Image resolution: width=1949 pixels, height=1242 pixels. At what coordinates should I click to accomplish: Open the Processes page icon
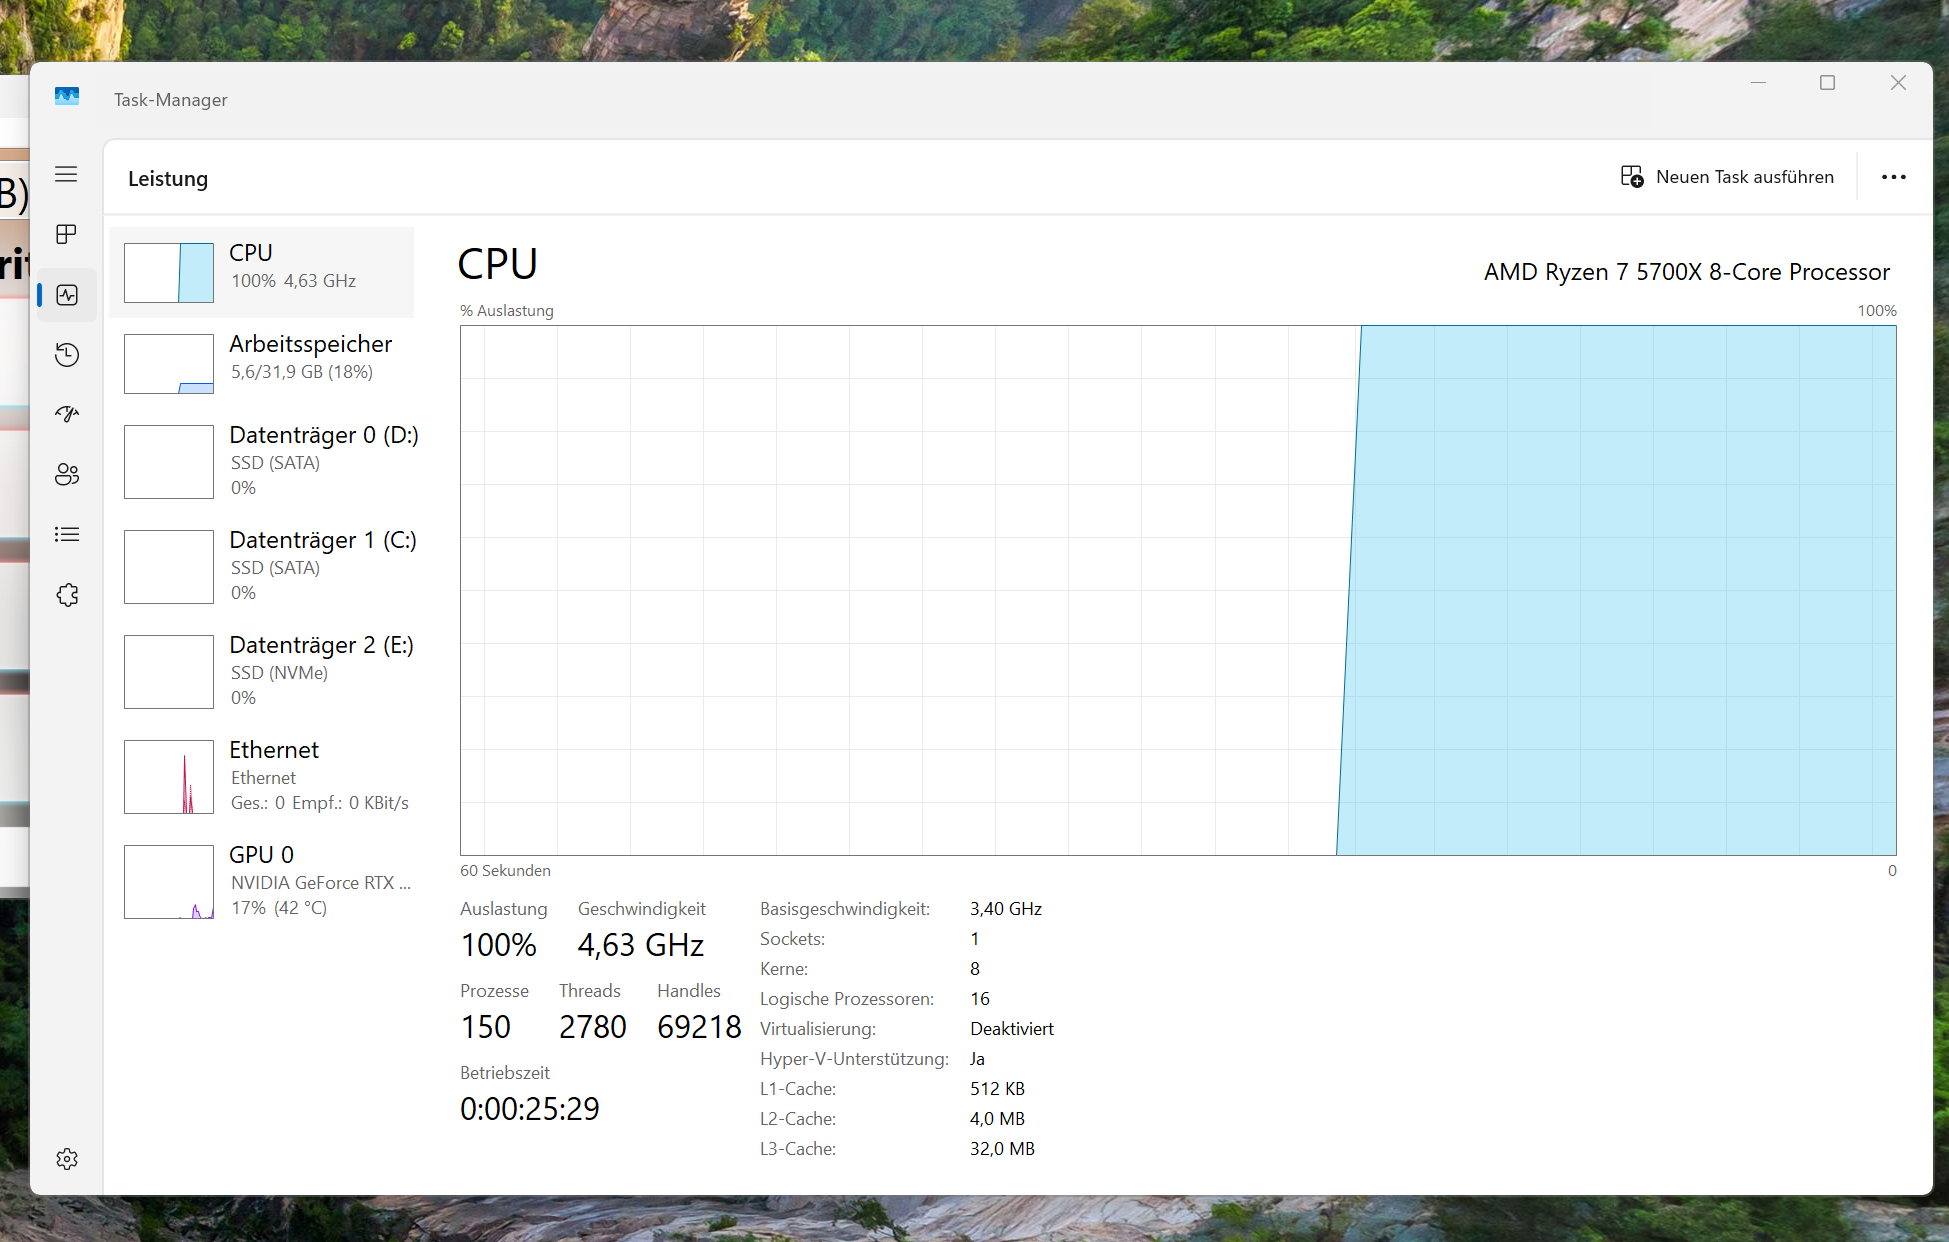pyautogui.click(x=66, y=234)
